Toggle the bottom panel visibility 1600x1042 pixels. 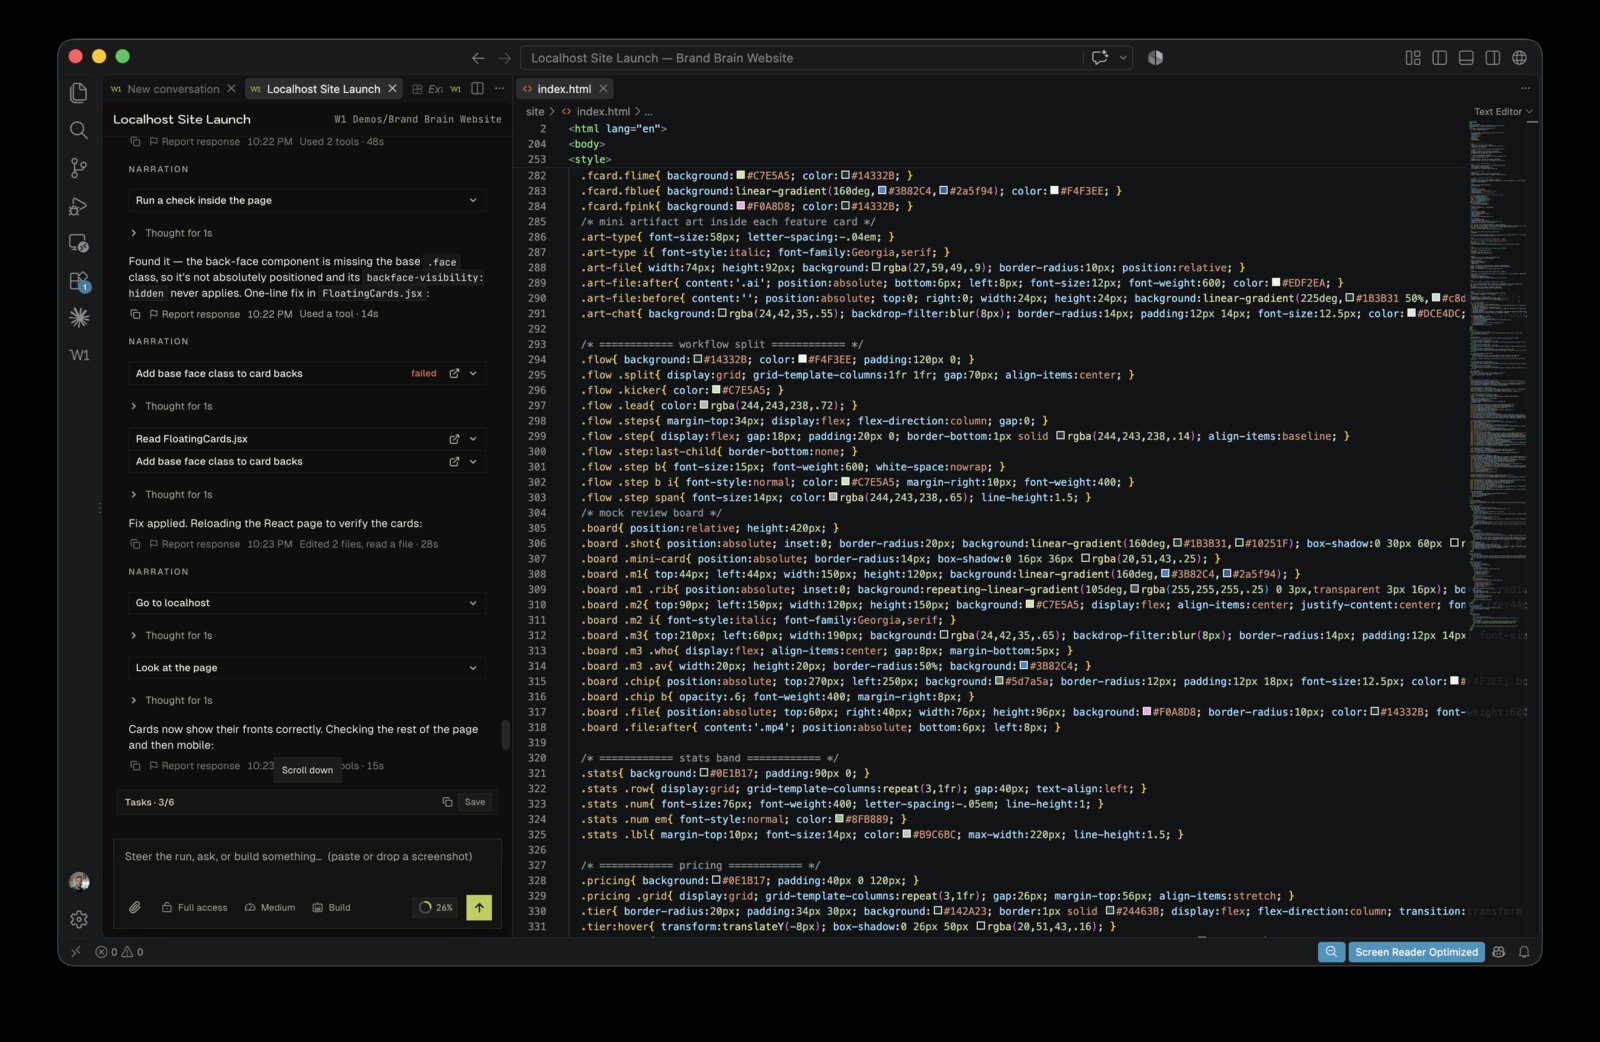pyautogui.click(x=1466, y=58)
